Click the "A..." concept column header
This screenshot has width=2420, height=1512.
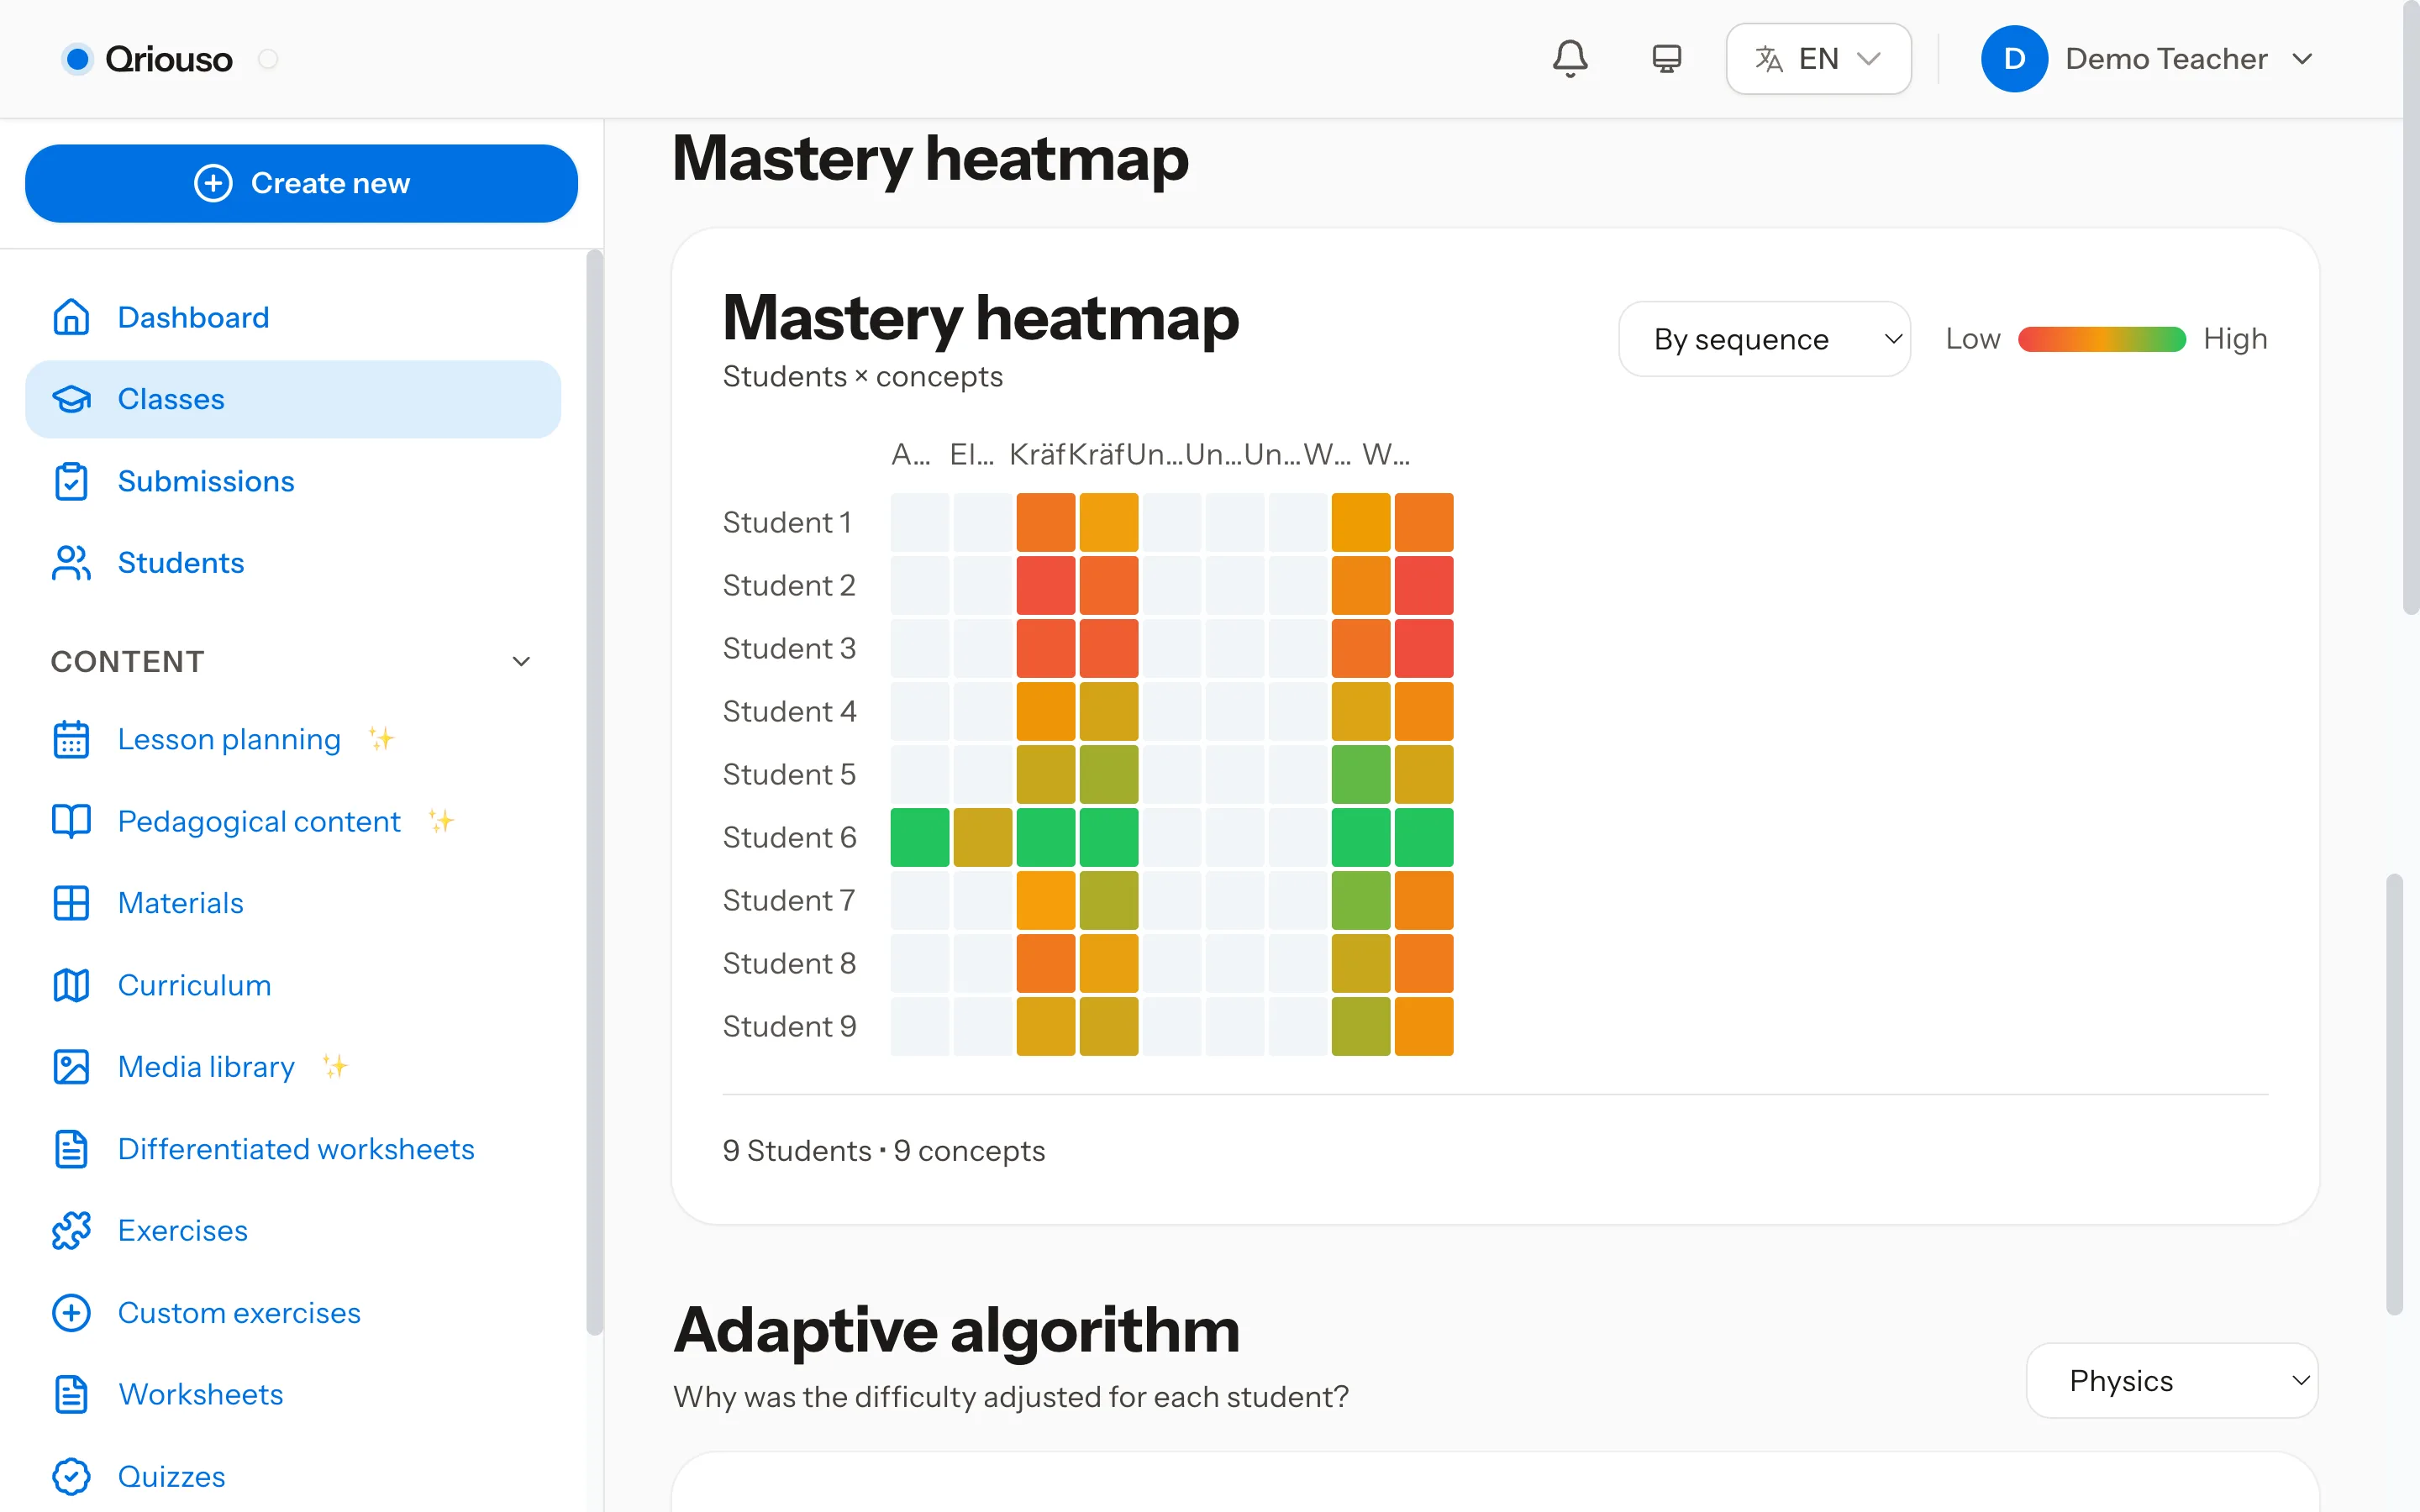click(911, 455)
